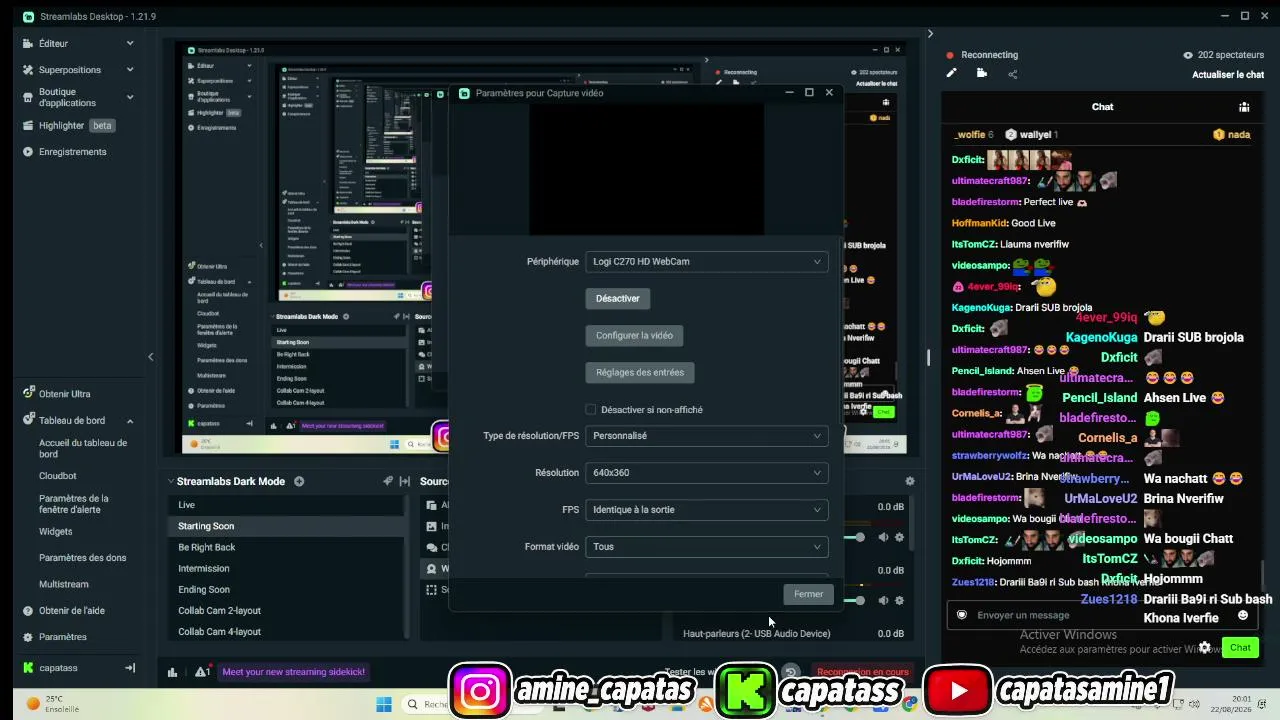This screenshot has width=1280, height=720.
Task: Expand the Éditeur chevron in sidebar
Action: (130, 43)
